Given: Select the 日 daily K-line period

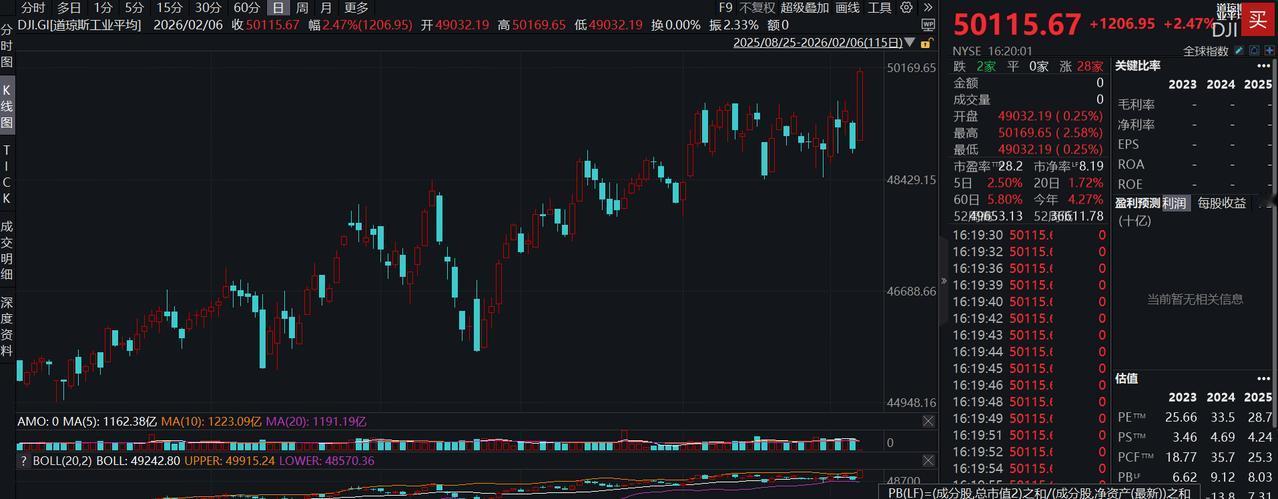Looking at the screenshot, I should 278,7.
